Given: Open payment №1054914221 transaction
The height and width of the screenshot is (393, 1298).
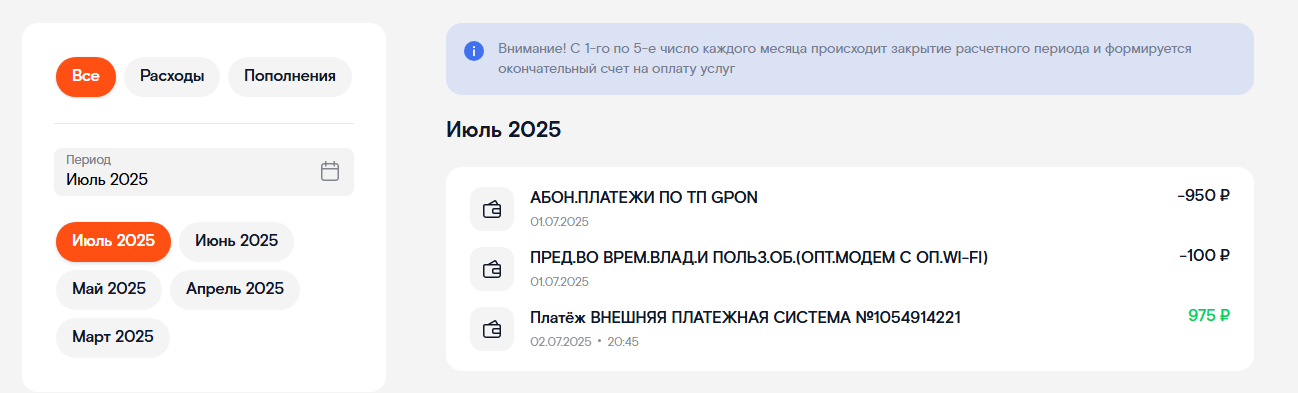Looking at the screenshot, I should 850,329.
